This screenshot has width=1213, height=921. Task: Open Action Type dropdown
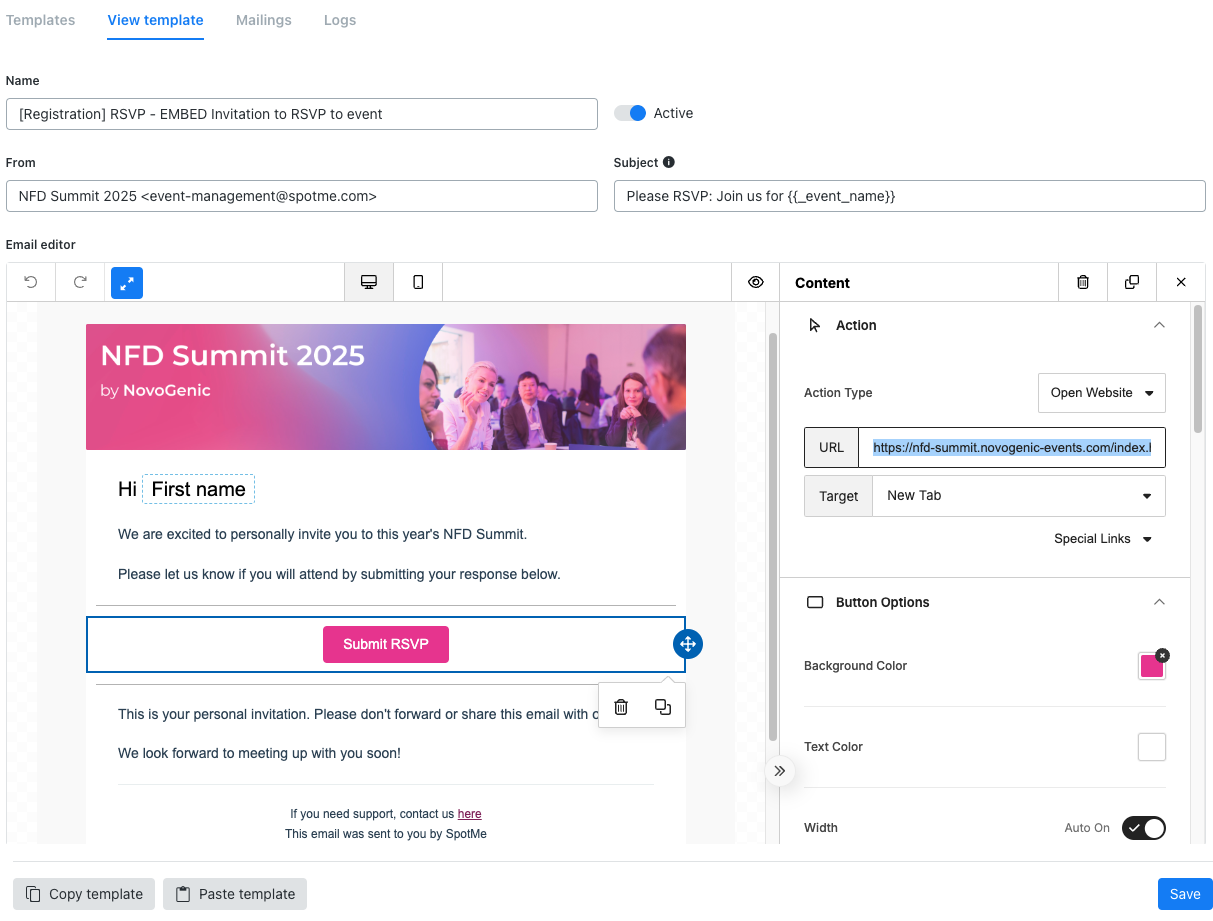pos(1102,393)
